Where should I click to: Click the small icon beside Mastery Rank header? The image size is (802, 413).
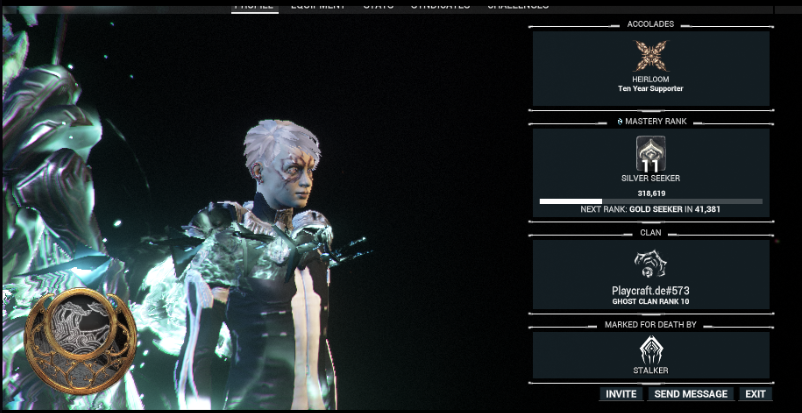[620, 122]
